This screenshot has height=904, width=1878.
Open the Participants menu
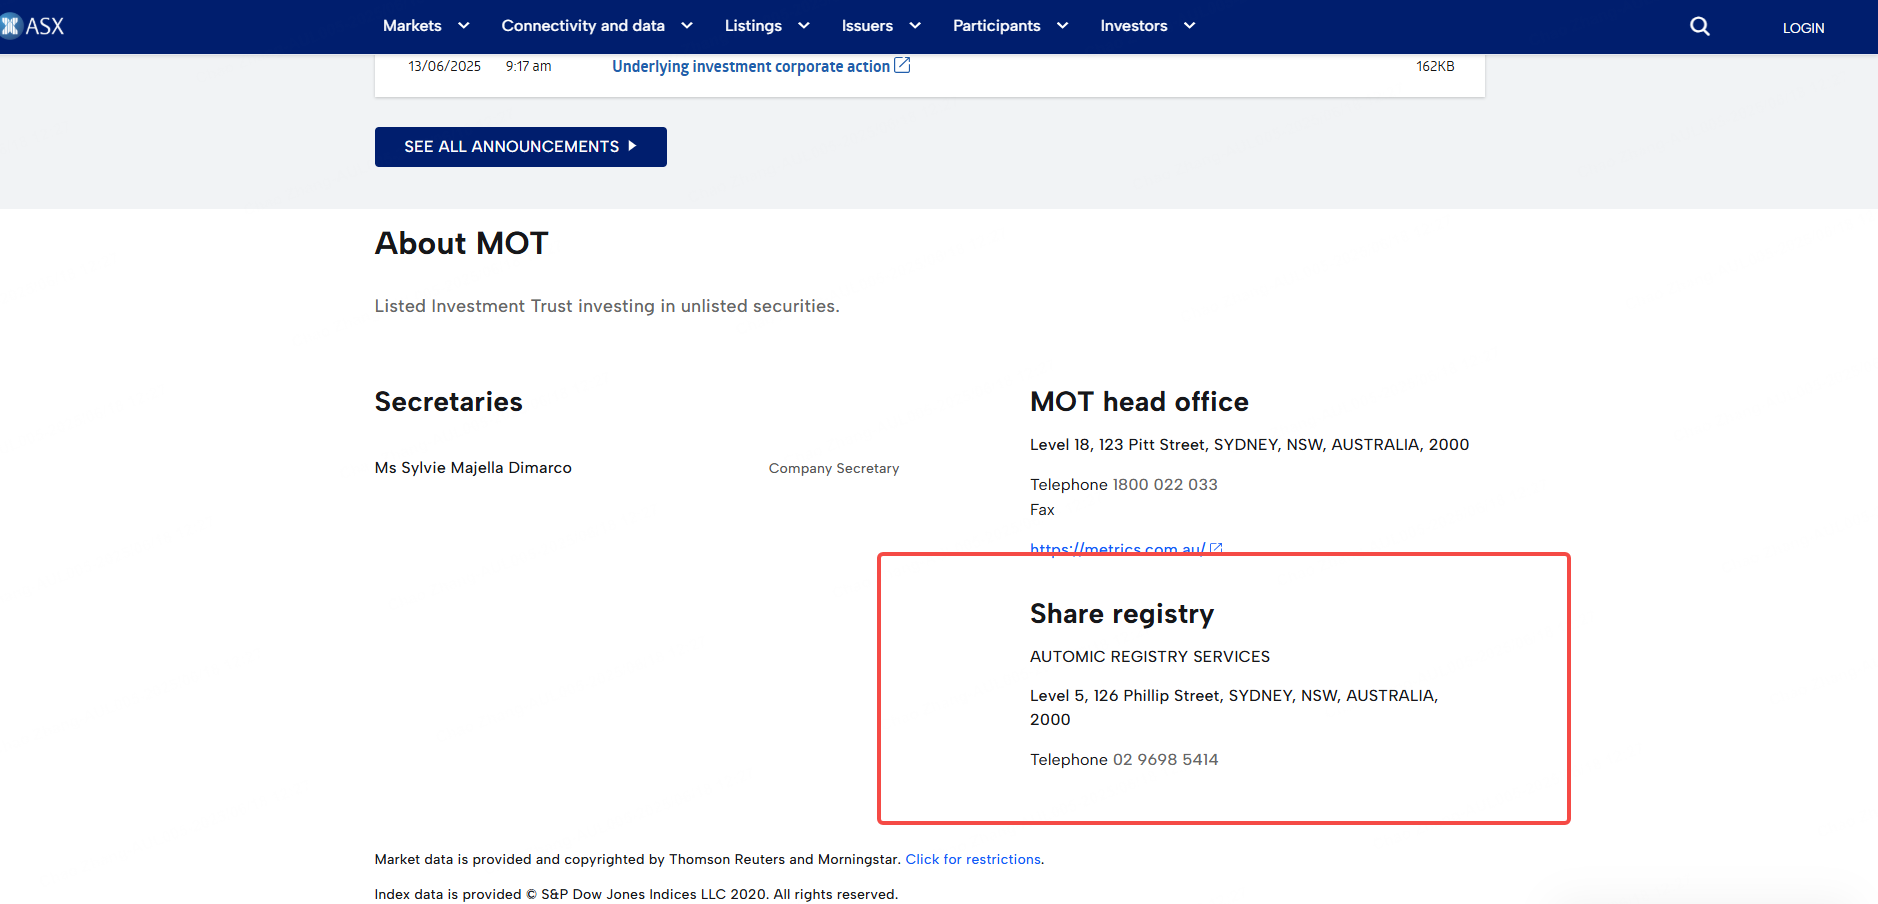click(996, 26)
